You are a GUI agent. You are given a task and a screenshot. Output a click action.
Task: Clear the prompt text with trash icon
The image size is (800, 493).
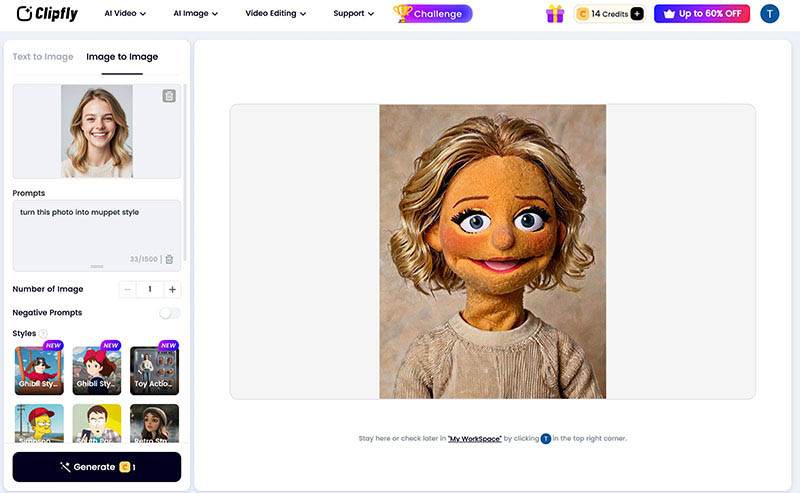pos(169,259)
